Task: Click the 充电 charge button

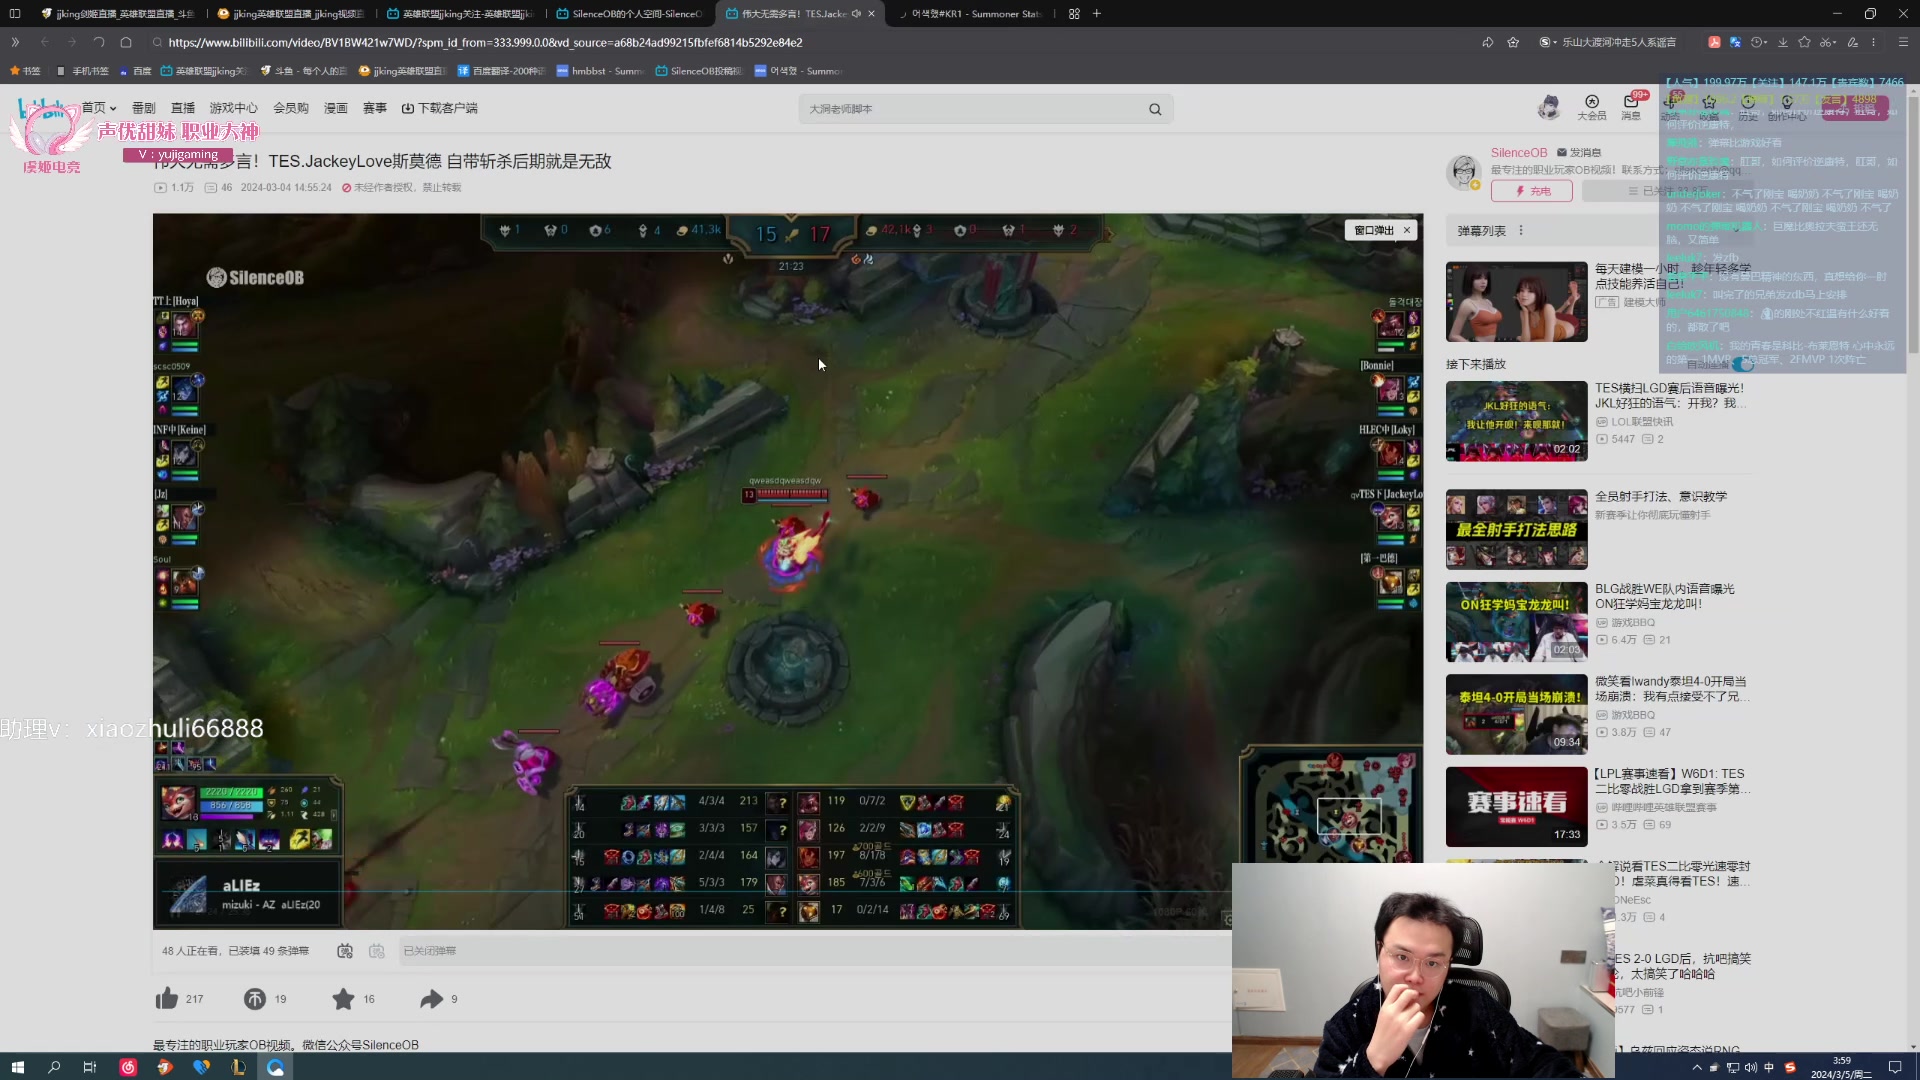Action: (1531, 191)
